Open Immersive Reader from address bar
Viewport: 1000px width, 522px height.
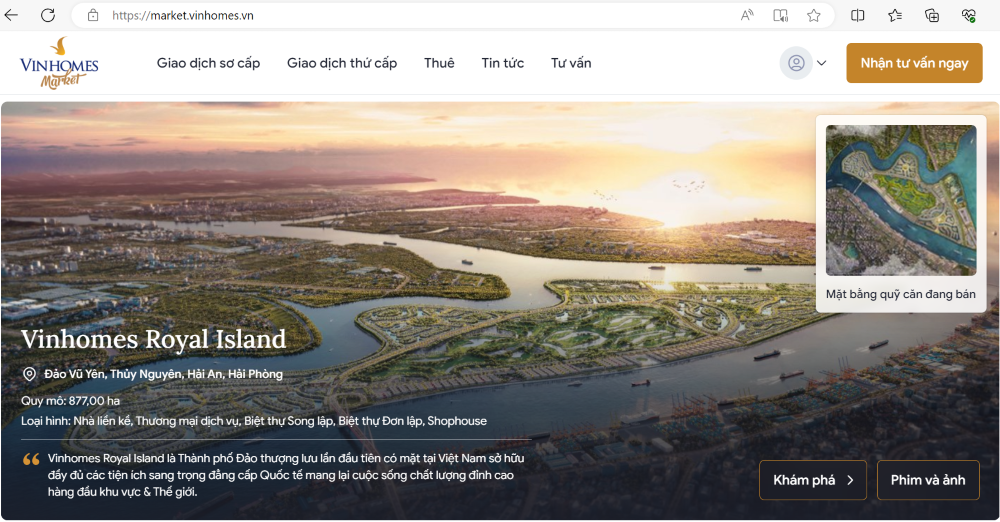coord(780,15)
